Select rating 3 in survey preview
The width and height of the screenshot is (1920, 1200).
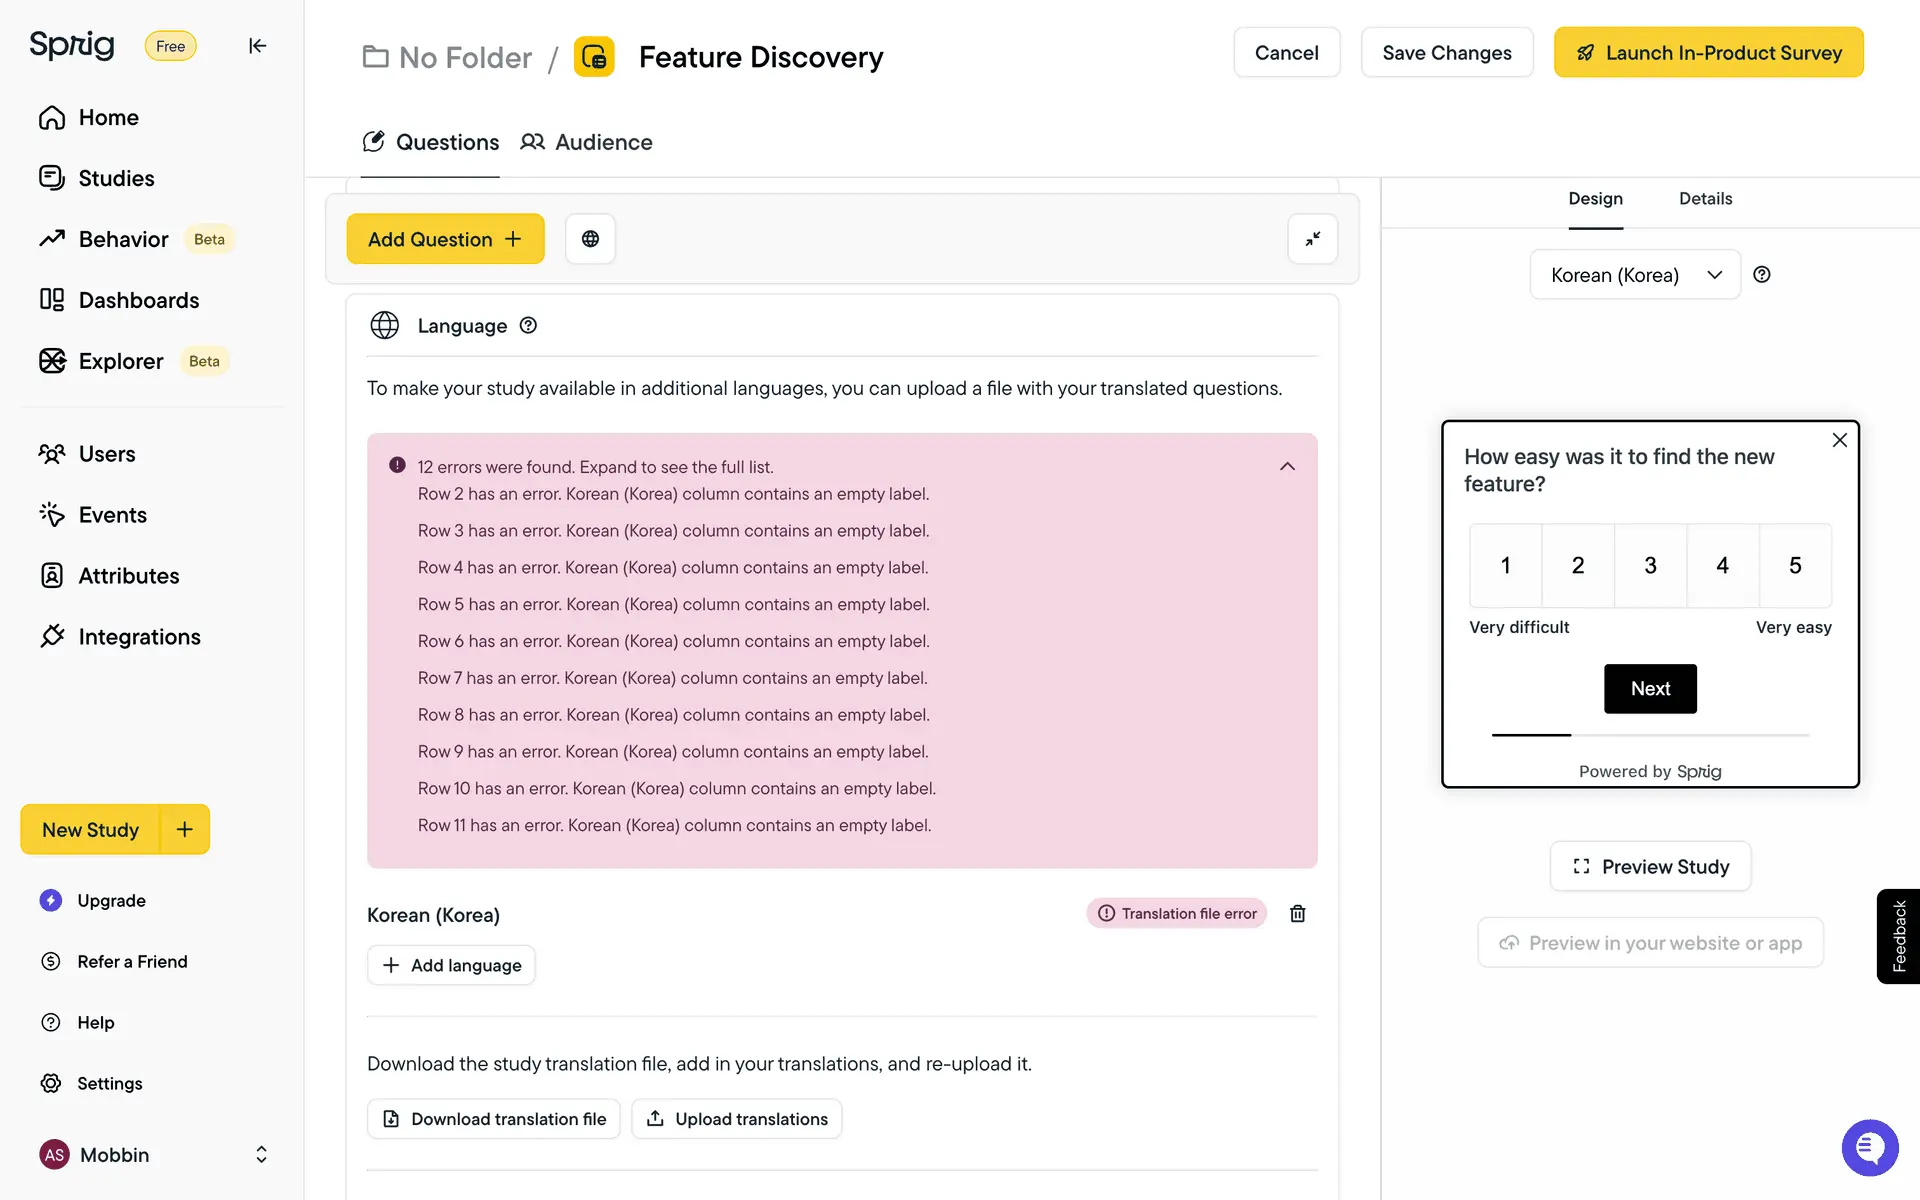1650,566
